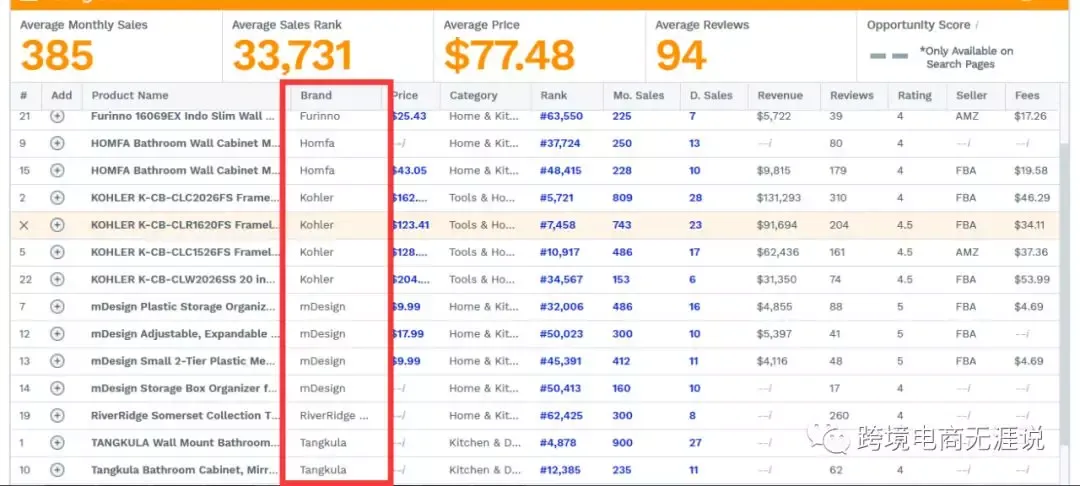1080x486 pixels.
Task: Open KOHLER K-CB-CLC2026FS product name
Action: [185, 198]
